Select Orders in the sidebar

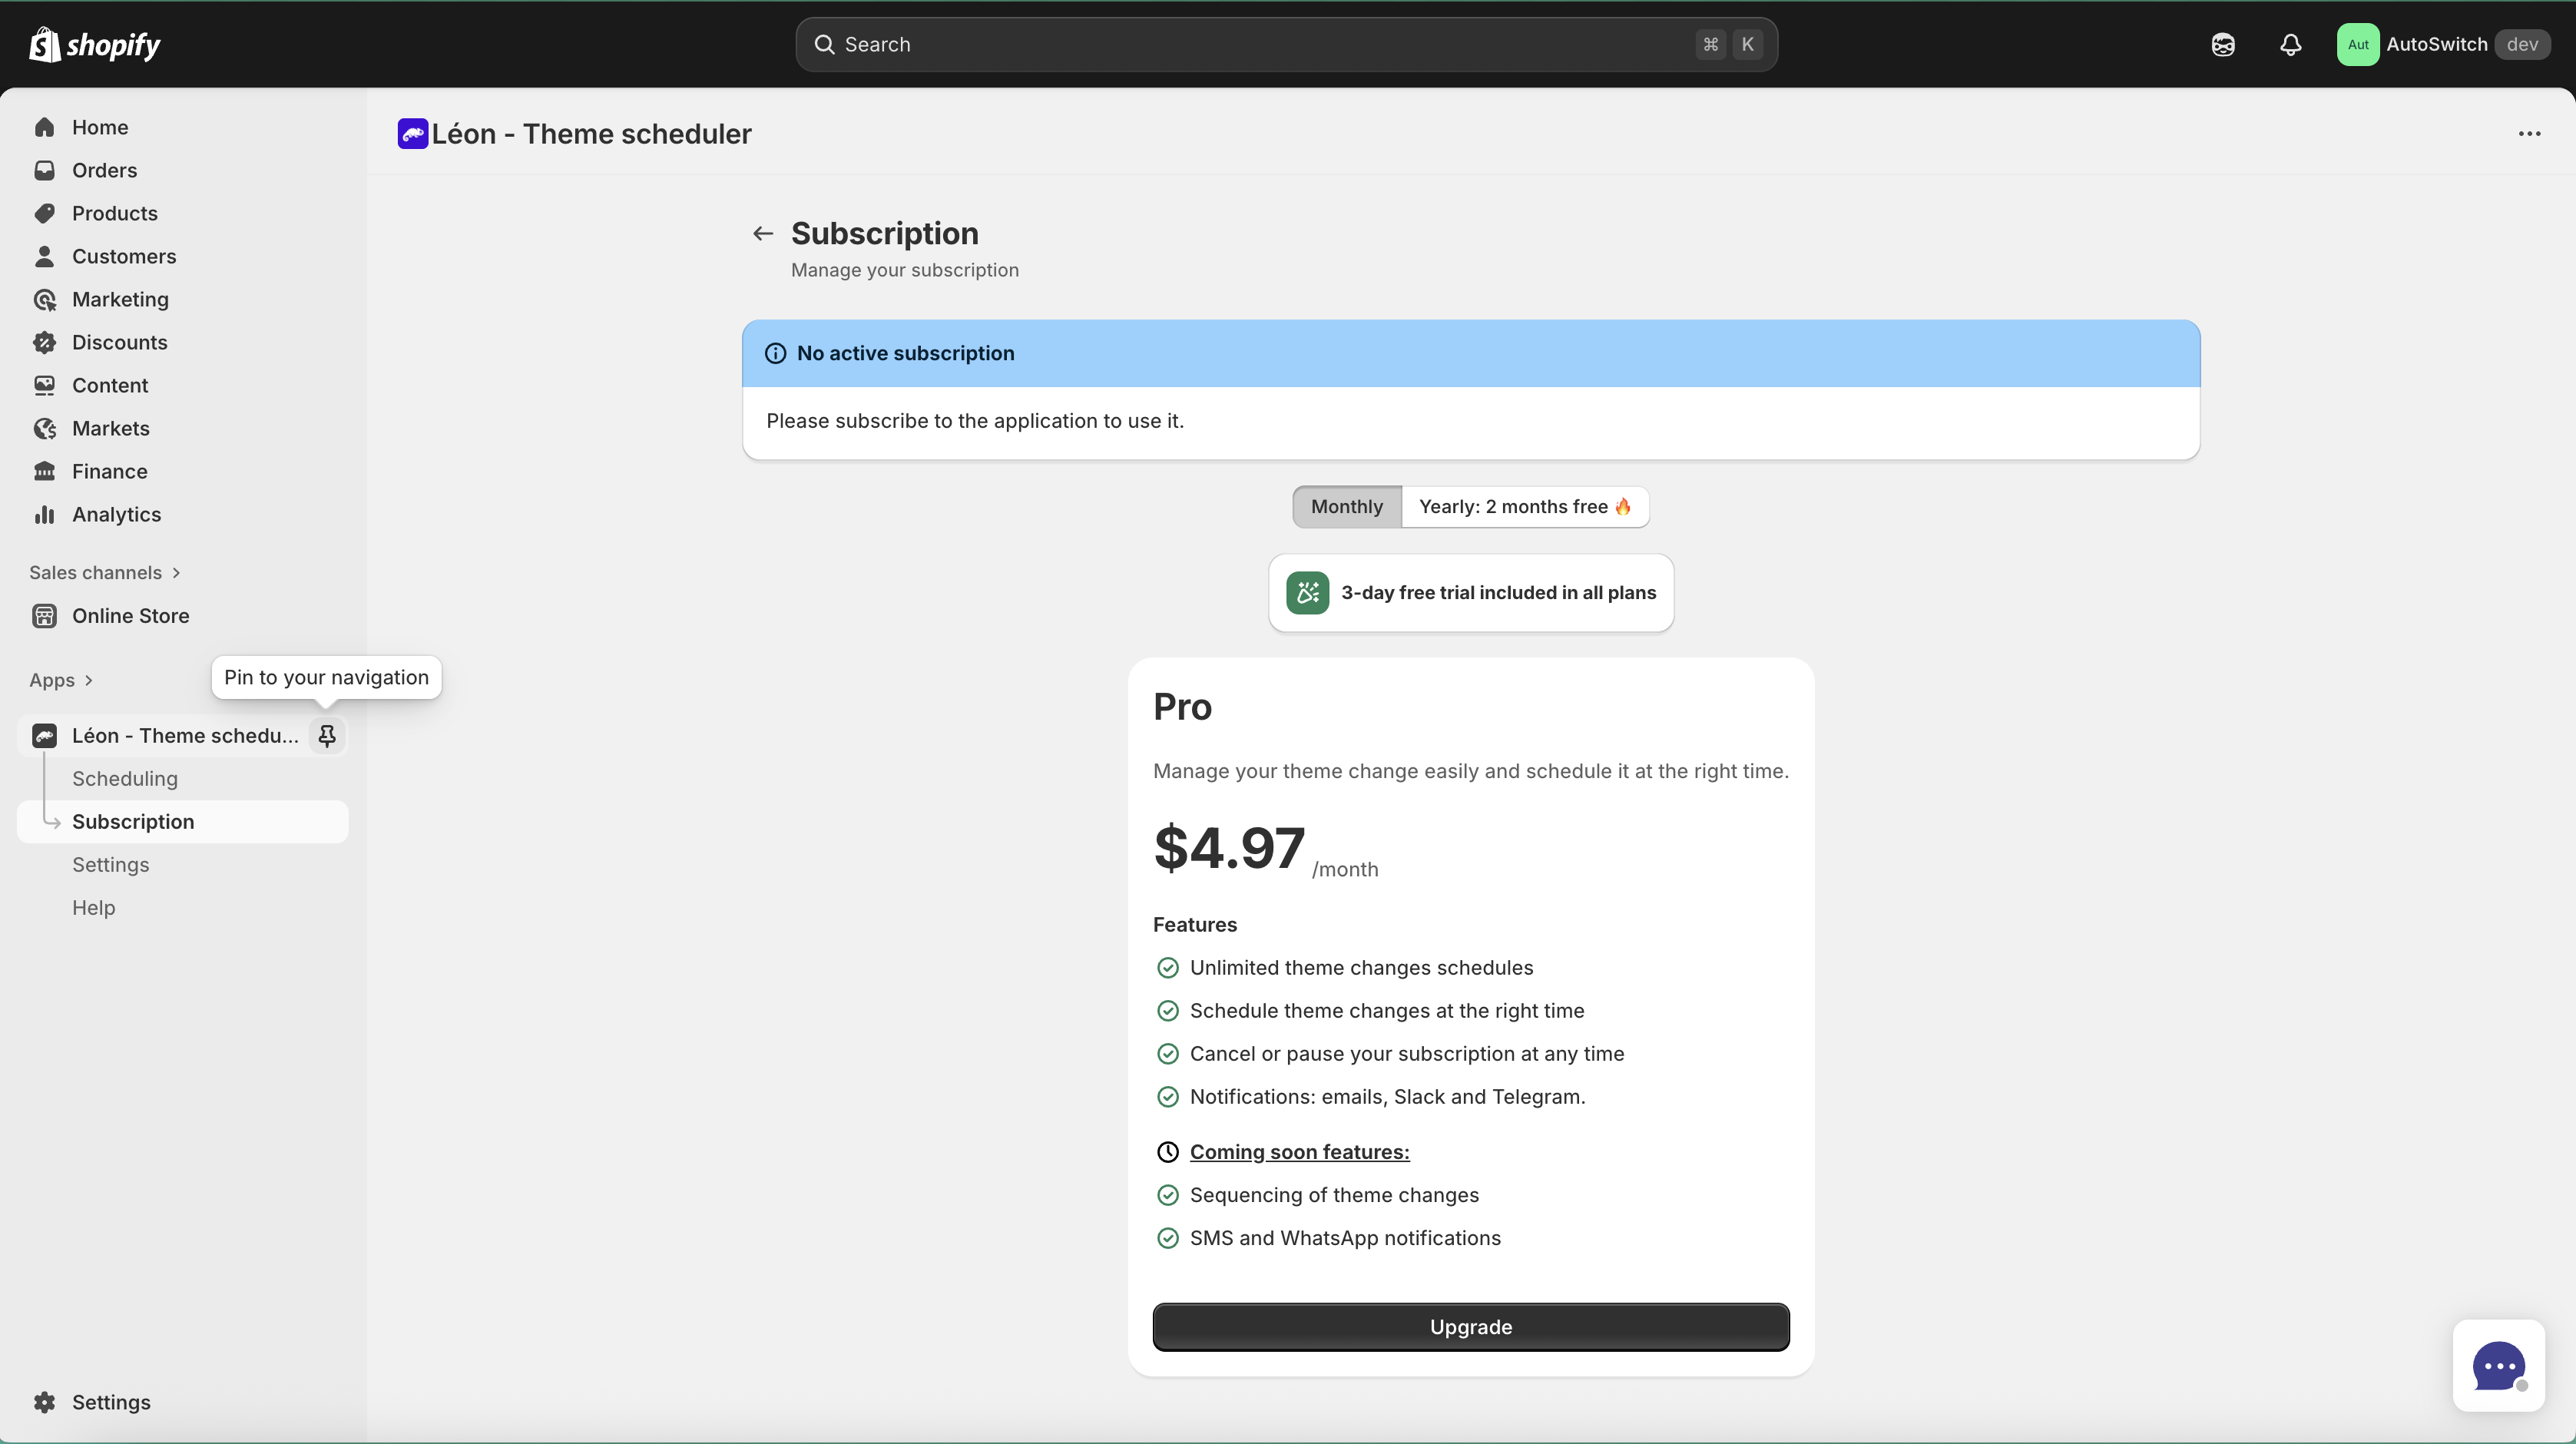[x=104, y=170]
